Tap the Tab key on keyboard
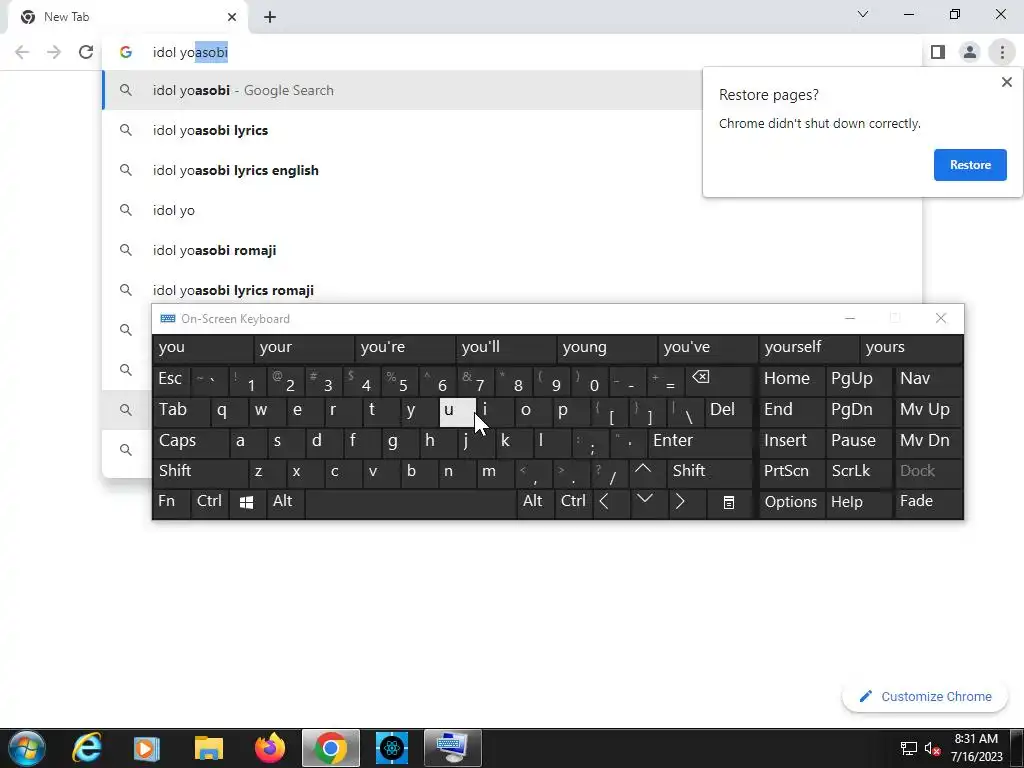The height and width of the screenshot is (768, 1024). click(181, 411)
